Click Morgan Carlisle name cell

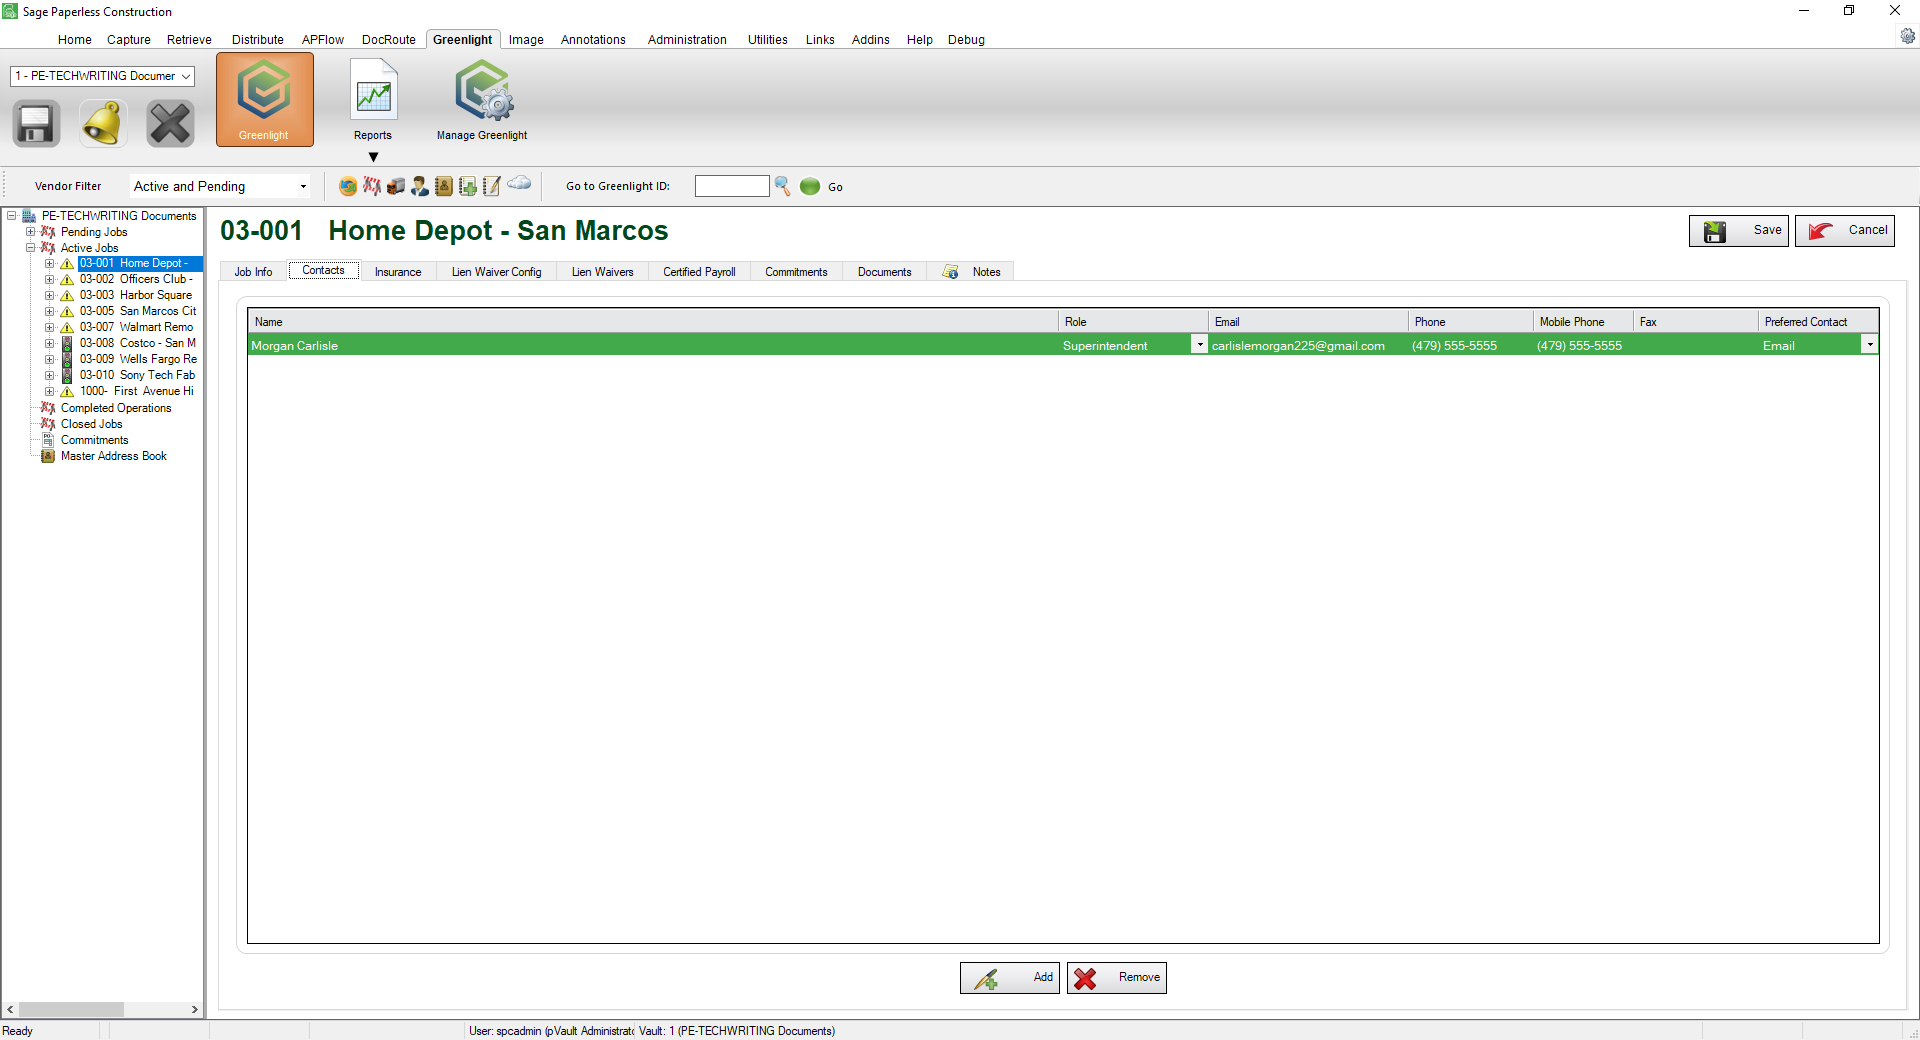pos(653,345)
